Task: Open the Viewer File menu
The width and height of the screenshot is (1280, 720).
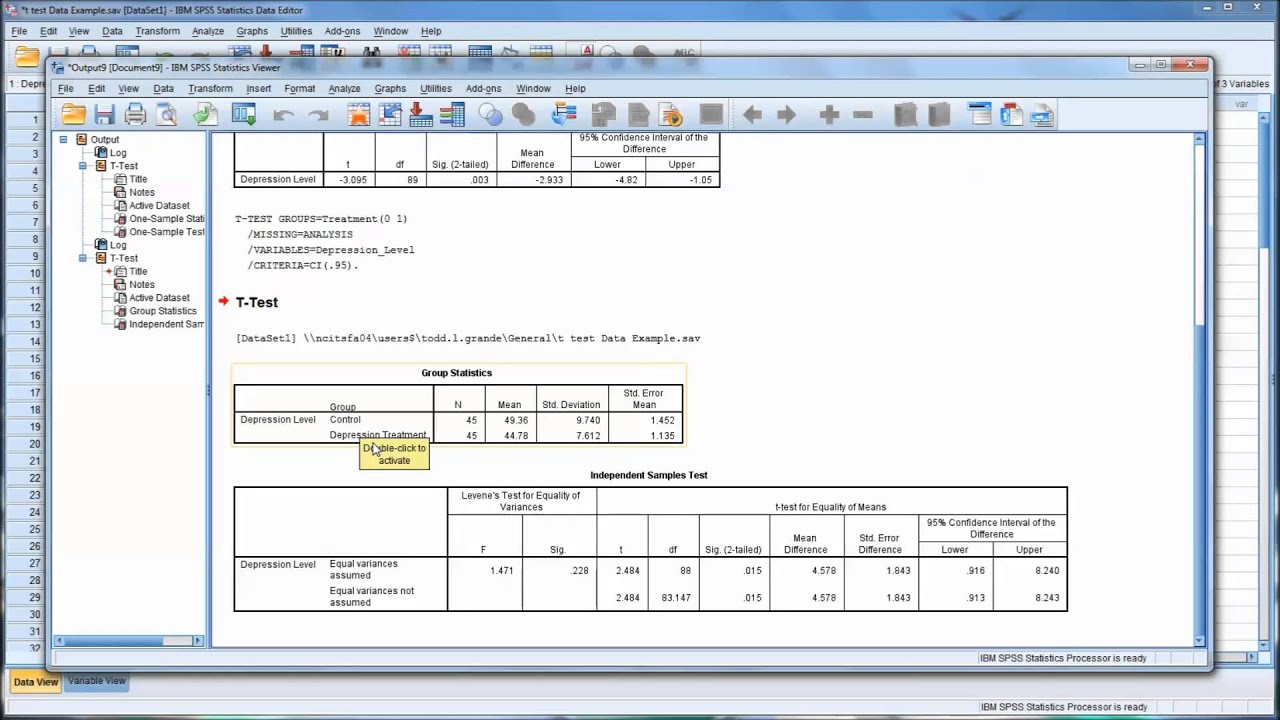Action: pos(65,88)
